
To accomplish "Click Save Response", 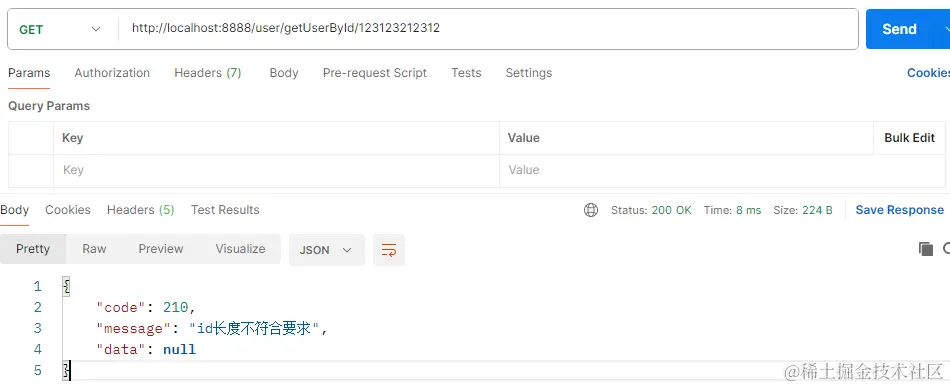I will click(x=900, y=210).
